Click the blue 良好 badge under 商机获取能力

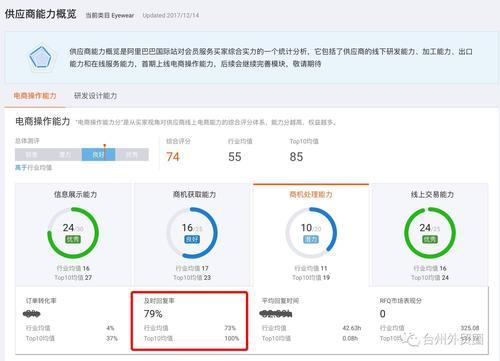click(x=192, y=239)
